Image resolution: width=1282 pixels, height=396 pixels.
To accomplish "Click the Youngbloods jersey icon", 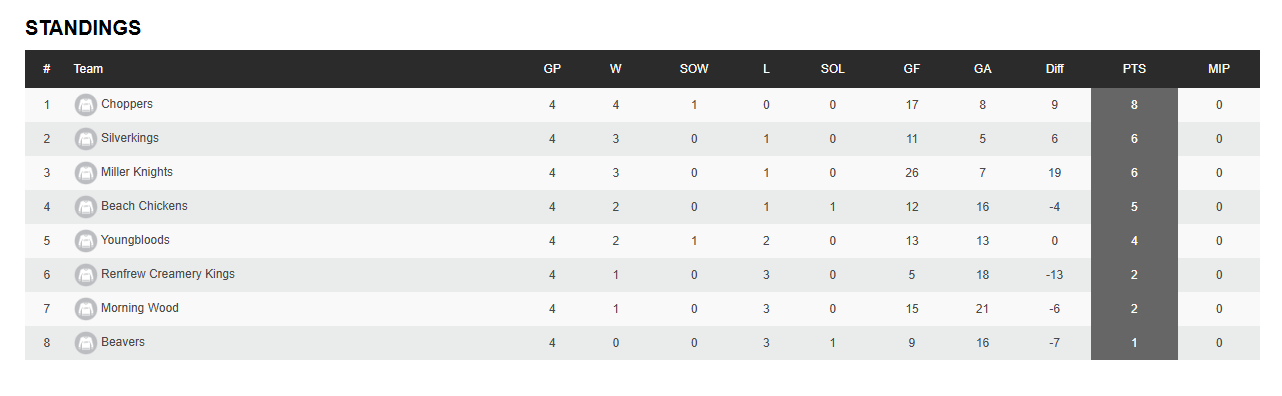I will tap(86, 241).
